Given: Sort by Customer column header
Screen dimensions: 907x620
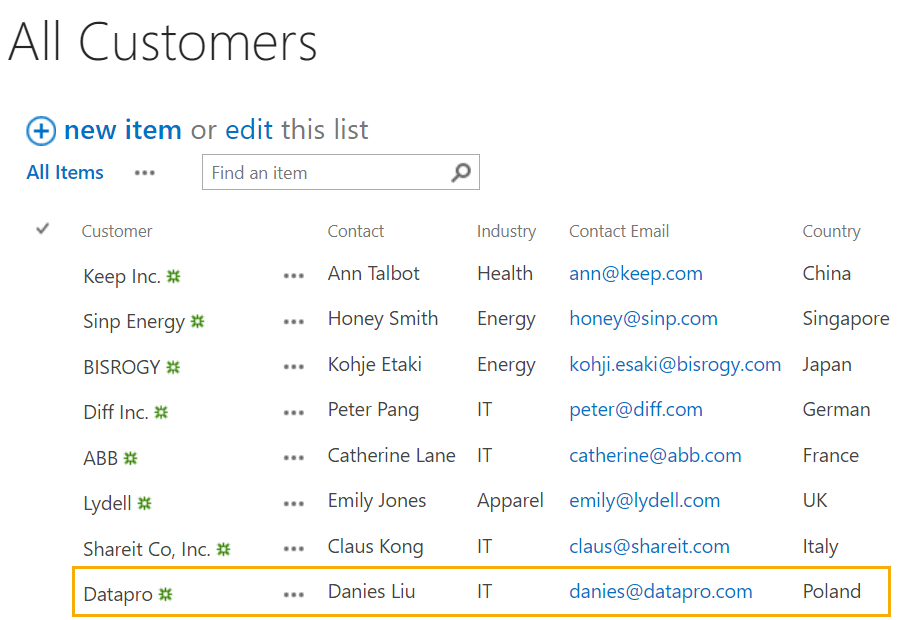Looking at the screenshot, I should point(117,231).
